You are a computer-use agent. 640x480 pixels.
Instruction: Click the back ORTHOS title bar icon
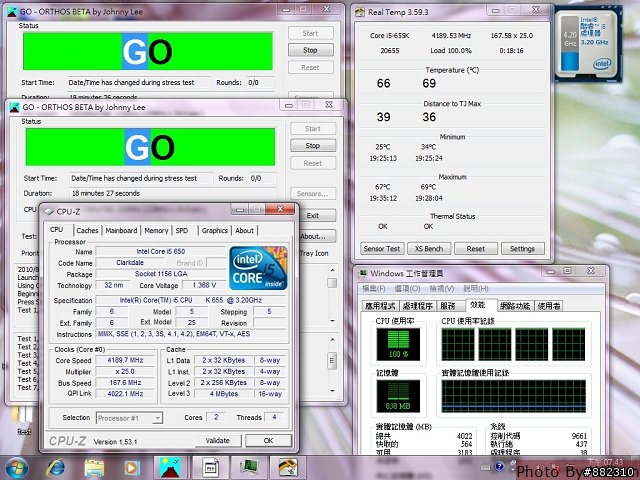[12, 12]
